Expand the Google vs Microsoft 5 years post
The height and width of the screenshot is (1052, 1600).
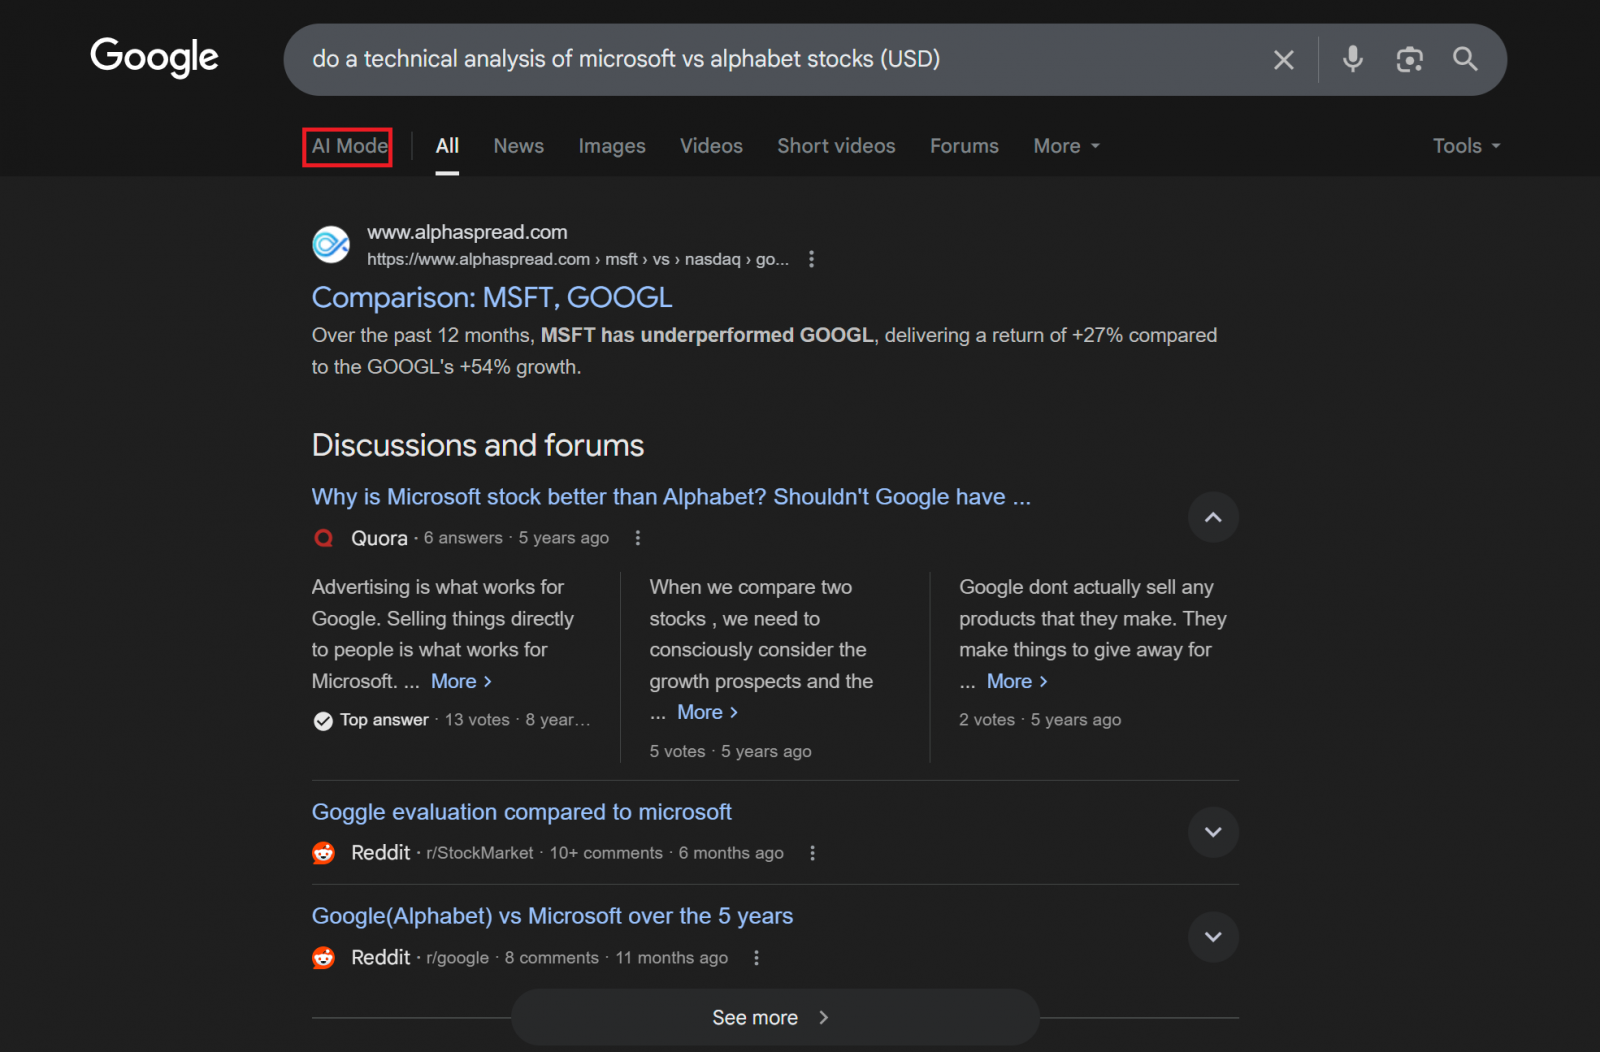(x=1212, y=937)
